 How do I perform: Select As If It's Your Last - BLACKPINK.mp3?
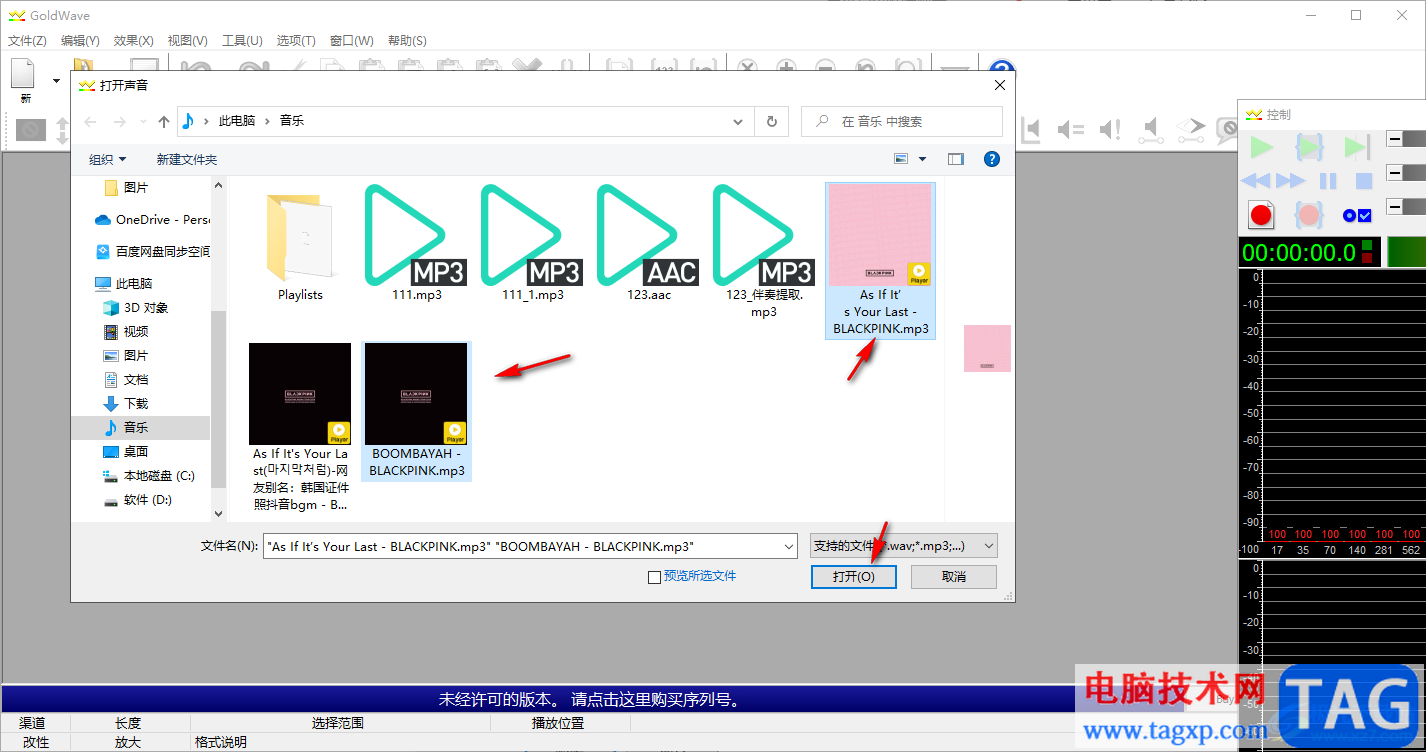[881, 260]
